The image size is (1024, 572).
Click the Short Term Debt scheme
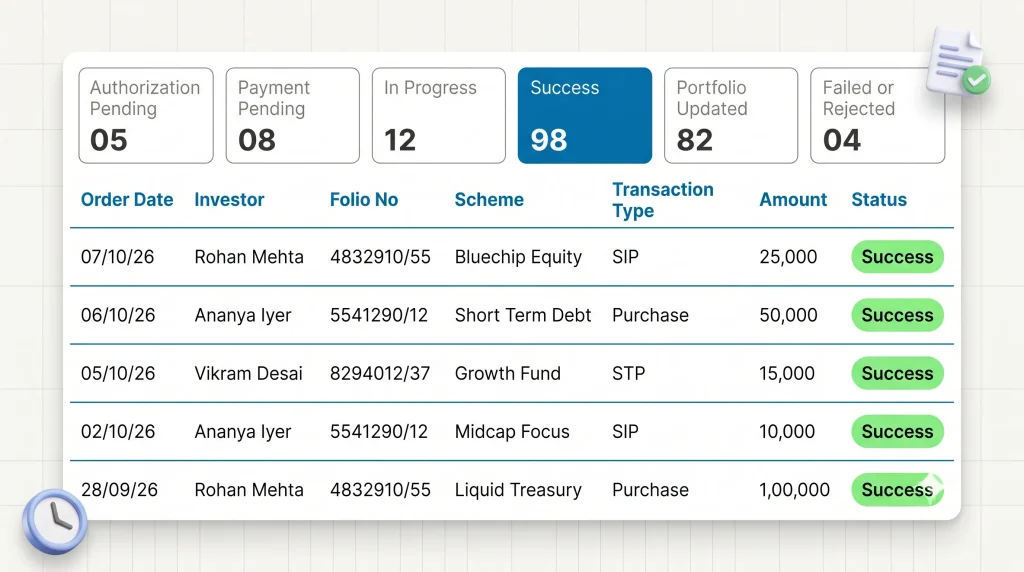(x=522, y=315)
